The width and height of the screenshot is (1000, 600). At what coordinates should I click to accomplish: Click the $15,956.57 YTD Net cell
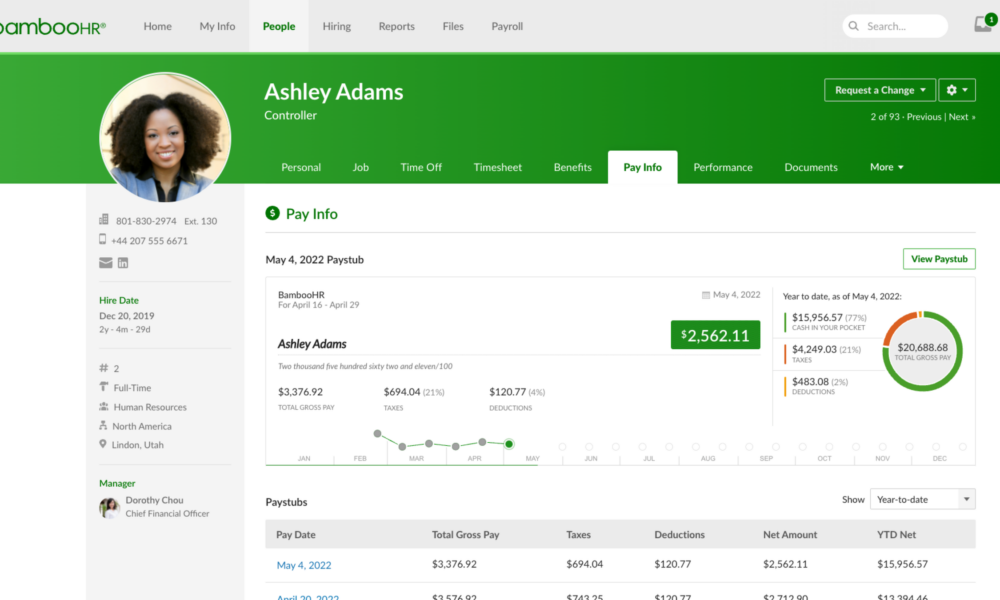[x=902, y=564]
